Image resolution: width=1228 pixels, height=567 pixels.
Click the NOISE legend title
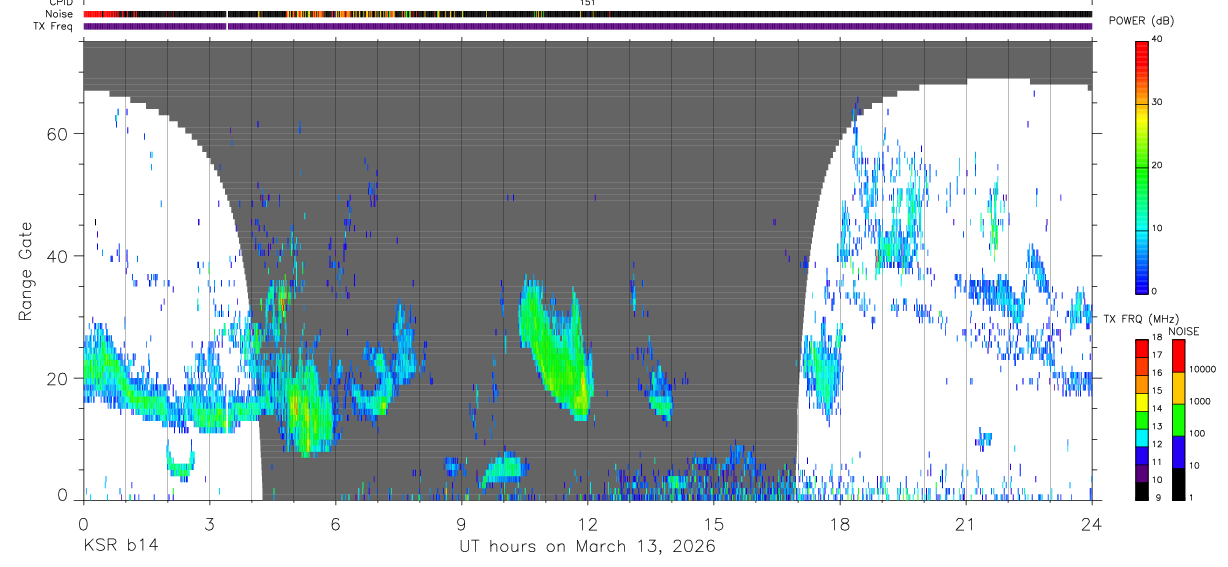[x=1183, y=331]
